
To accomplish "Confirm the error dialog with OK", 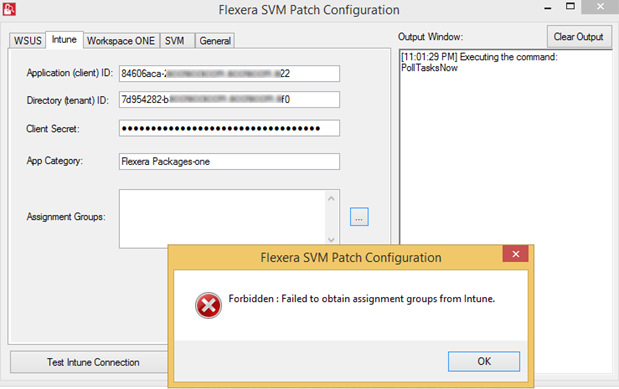I will (x=484, y=361).
